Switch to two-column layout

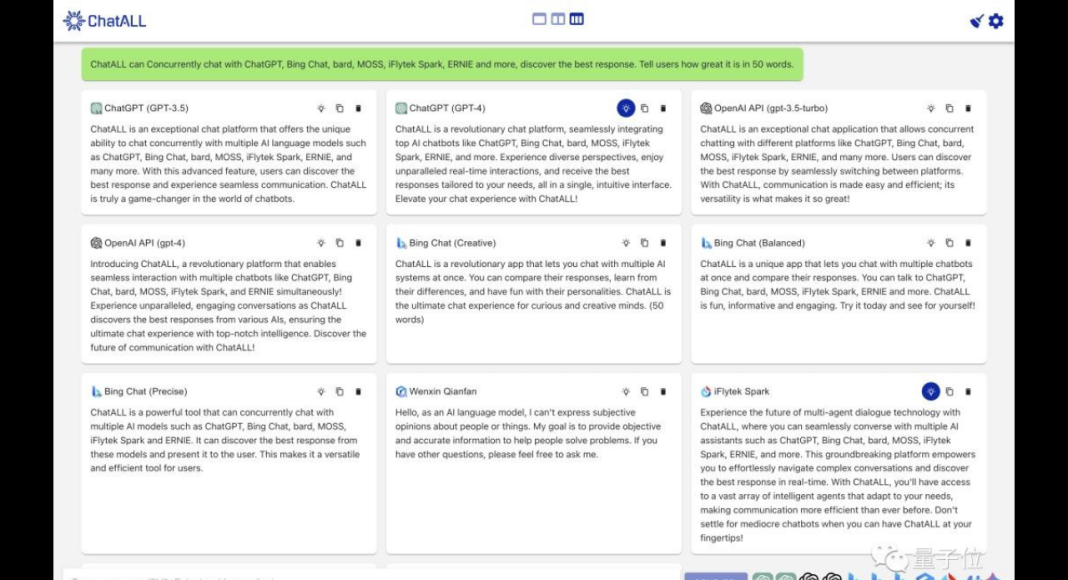coord(558,19)
